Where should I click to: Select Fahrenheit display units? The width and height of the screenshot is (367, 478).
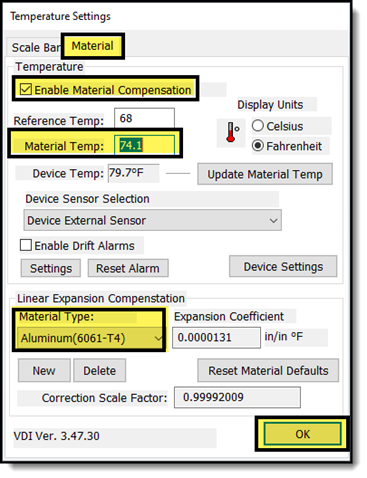coord(258,146)
